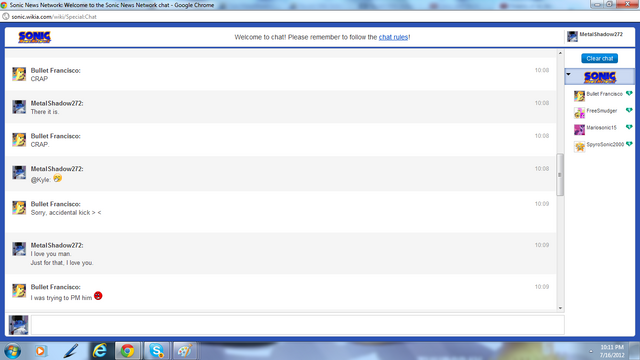
Task: Open the chat rules link
Action: point(393,37)
